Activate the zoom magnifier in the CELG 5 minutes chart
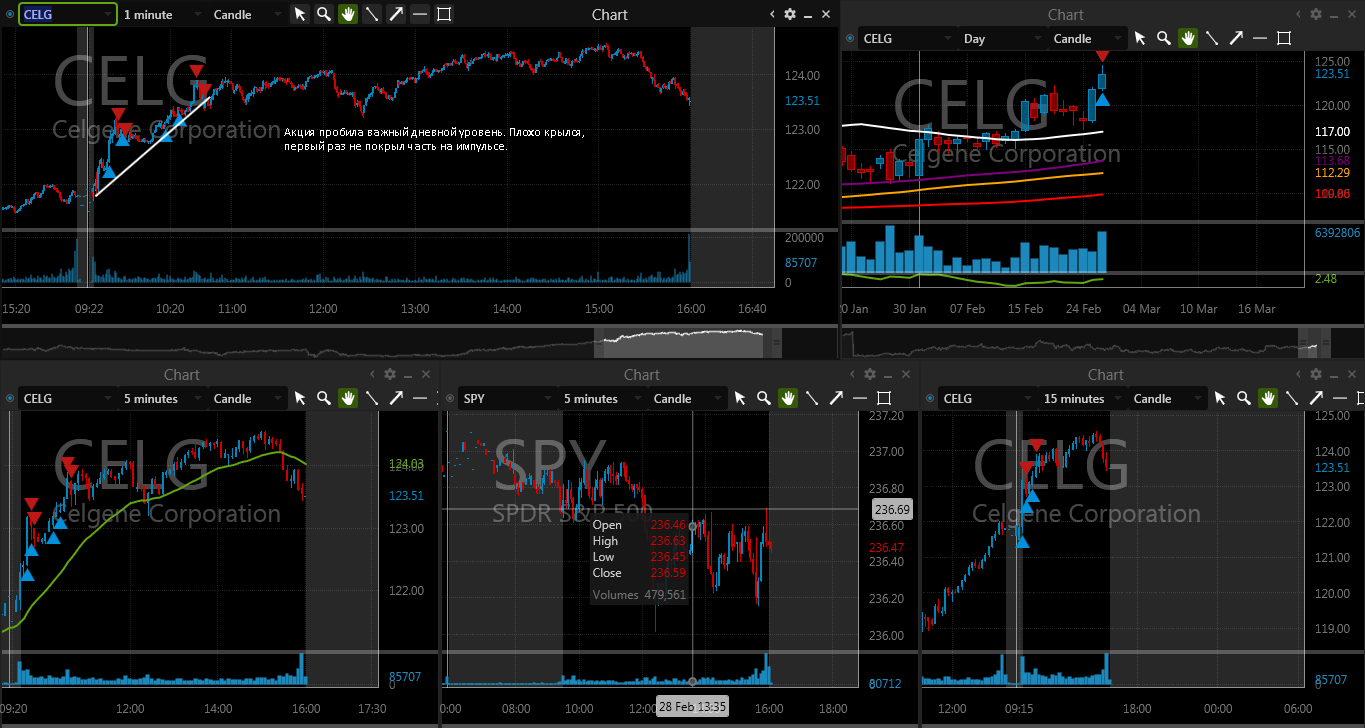The width and height of the screenshot is (1365, 728). pyautogui.click(x=324, y=398)
